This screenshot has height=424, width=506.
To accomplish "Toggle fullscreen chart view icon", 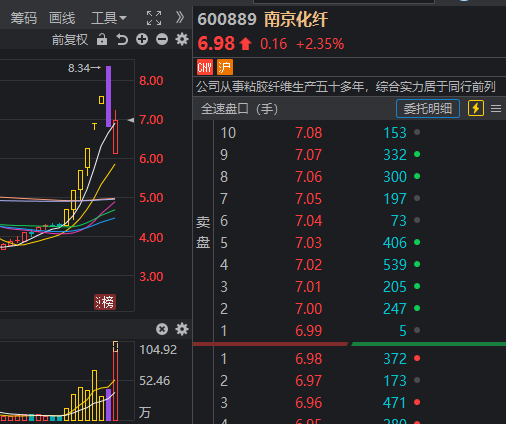I will click(154, 18).
